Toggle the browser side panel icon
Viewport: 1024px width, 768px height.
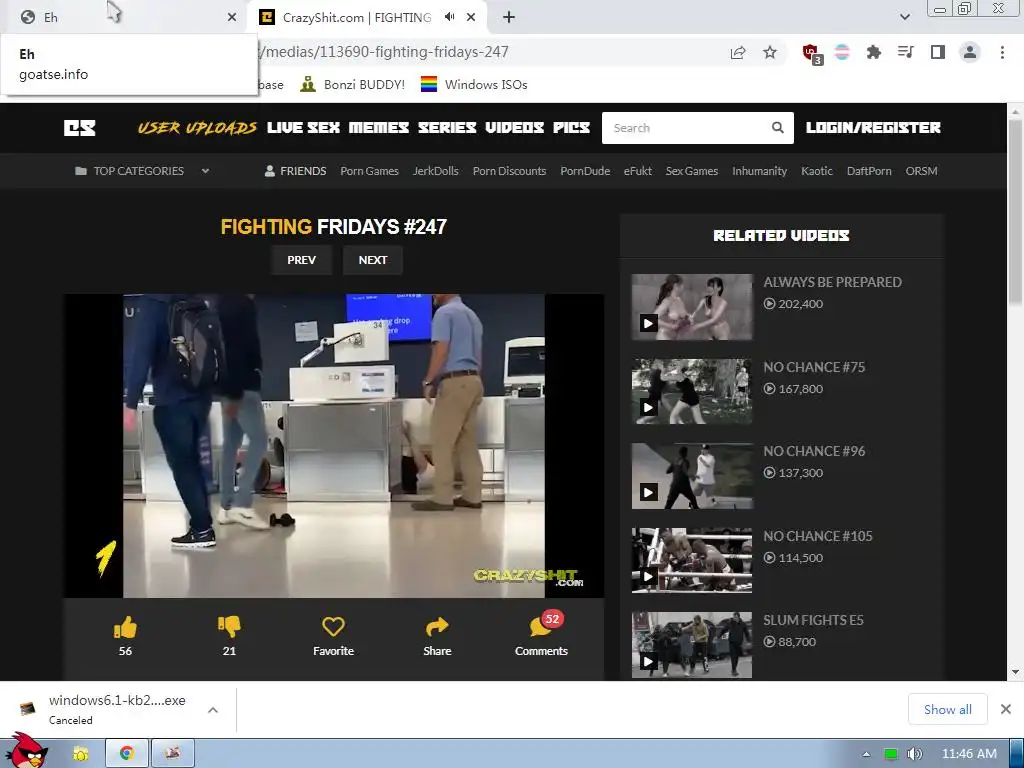tap(938, 52)
